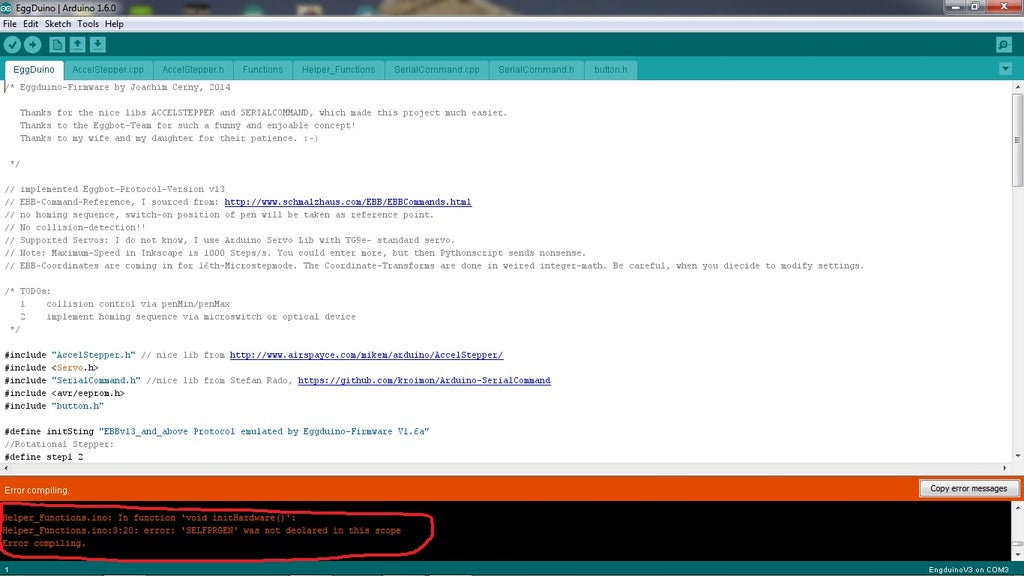Switch to the Helper_Functions tab
Image resolution: width=1024 pixels, height=576 pixels.
pos(338,70)
